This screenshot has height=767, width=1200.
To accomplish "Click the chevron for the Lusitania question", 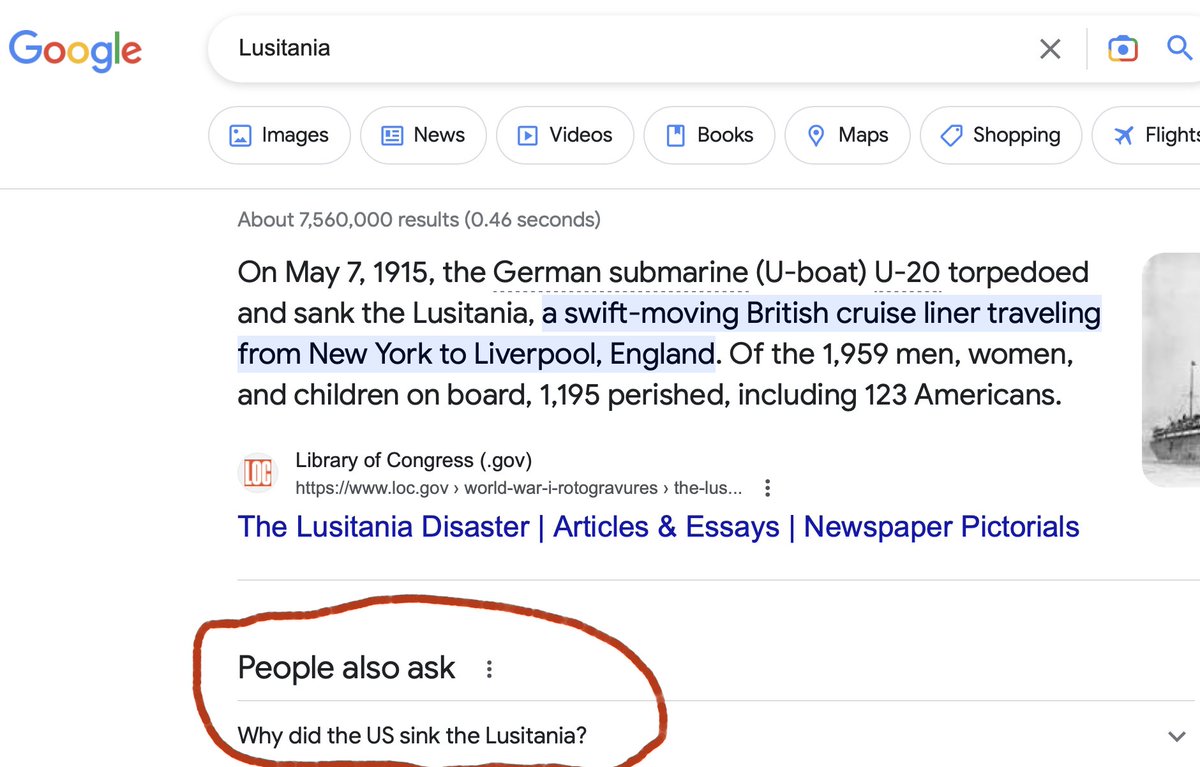I will pyautogui.click(x=1177, y=737).
